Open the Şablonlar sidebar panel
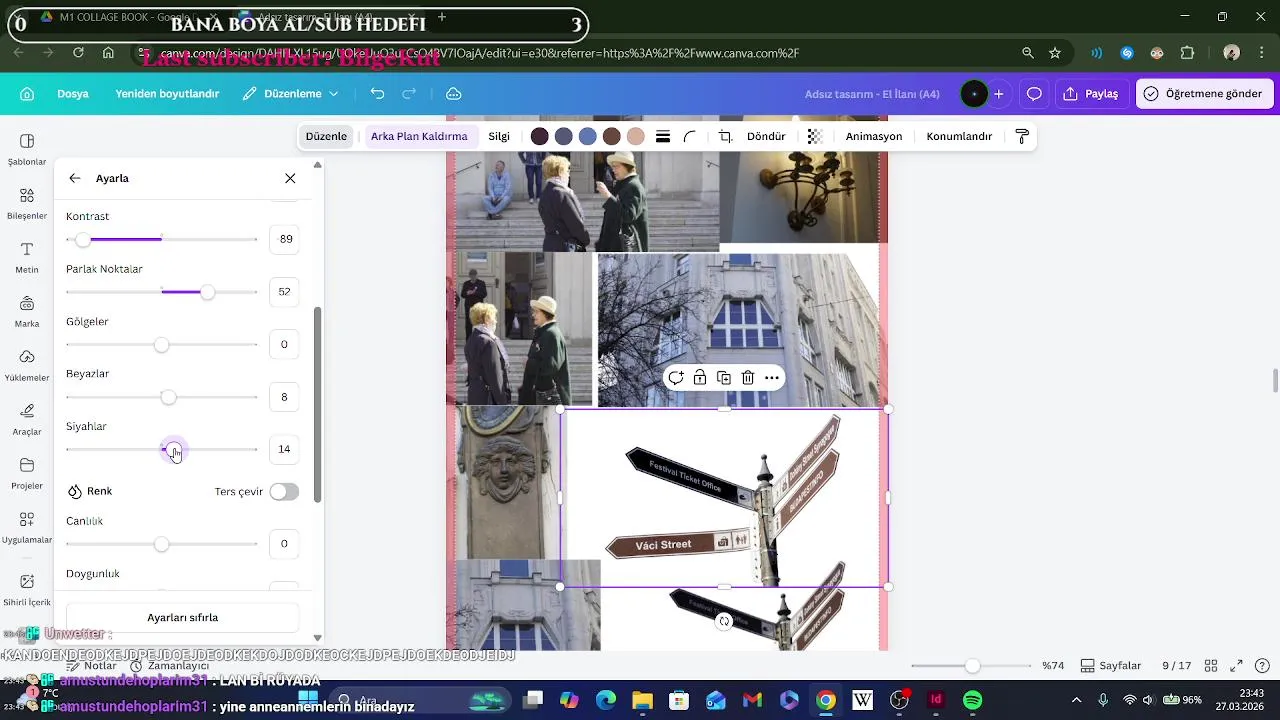The height and width of the screenshot is (720, 1280). [x=27, y=149]
